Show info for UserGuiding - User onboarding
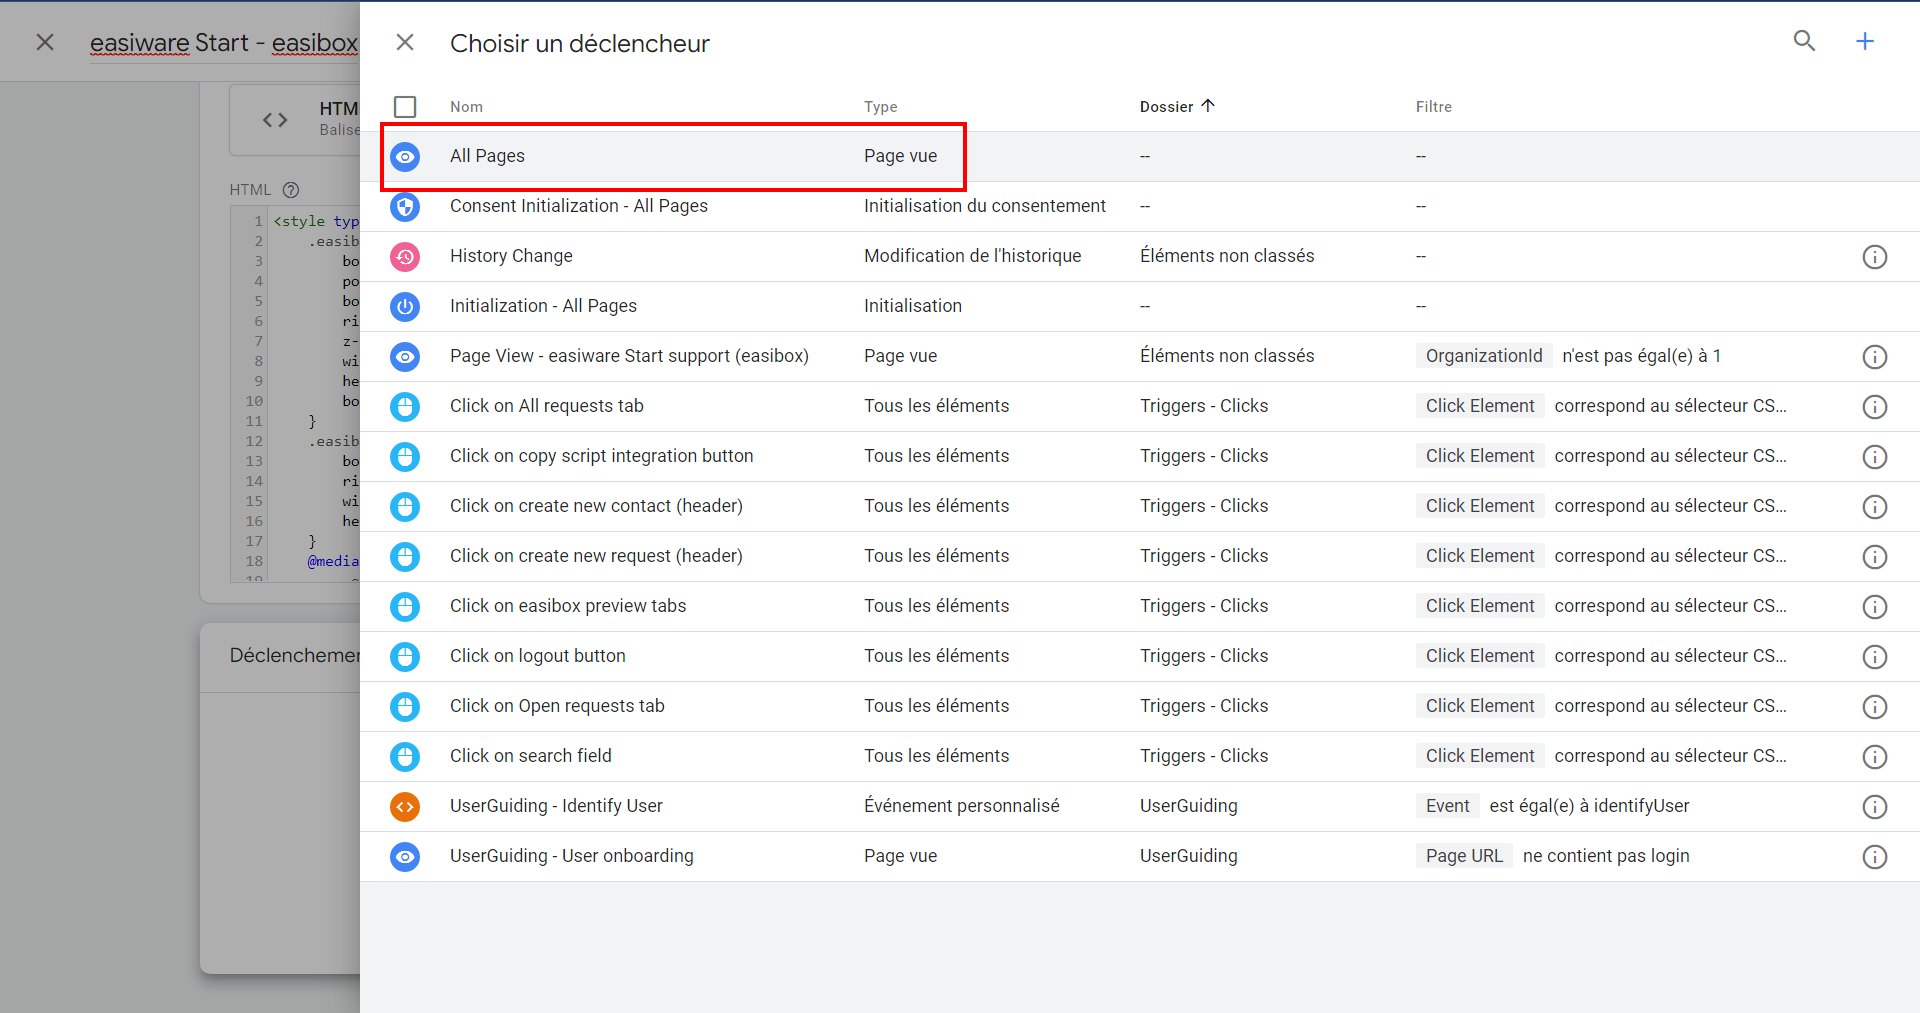The image size is (1920, 1013). point(1874,857)
